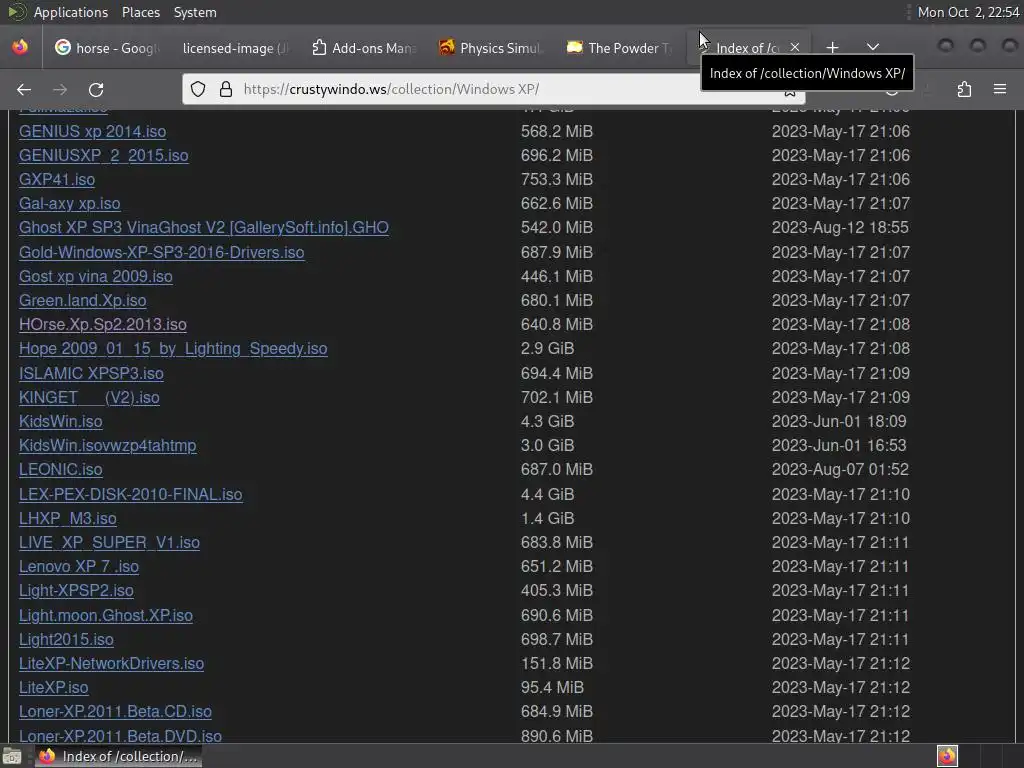Click size value 151.8 MiB
This screenshot has height=768, width=1024.
(x=556, y=664)
